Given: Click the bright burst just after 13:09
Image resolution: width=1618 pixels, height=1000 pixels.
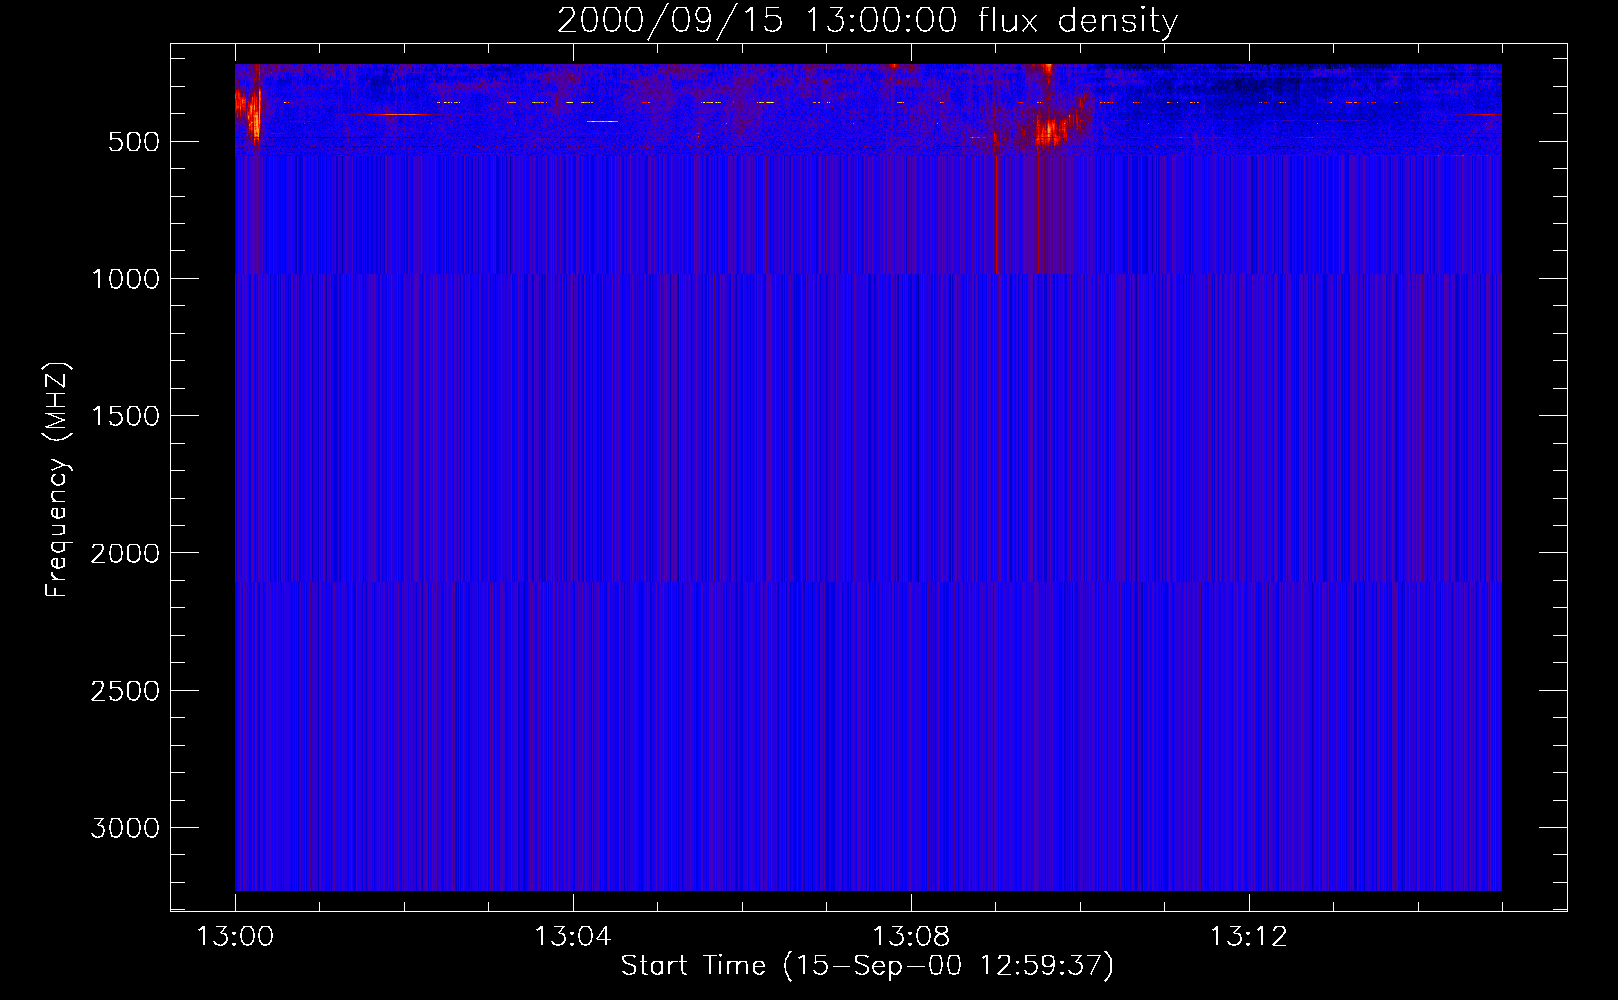Looking at the screenshot, I should (1052, 130).
